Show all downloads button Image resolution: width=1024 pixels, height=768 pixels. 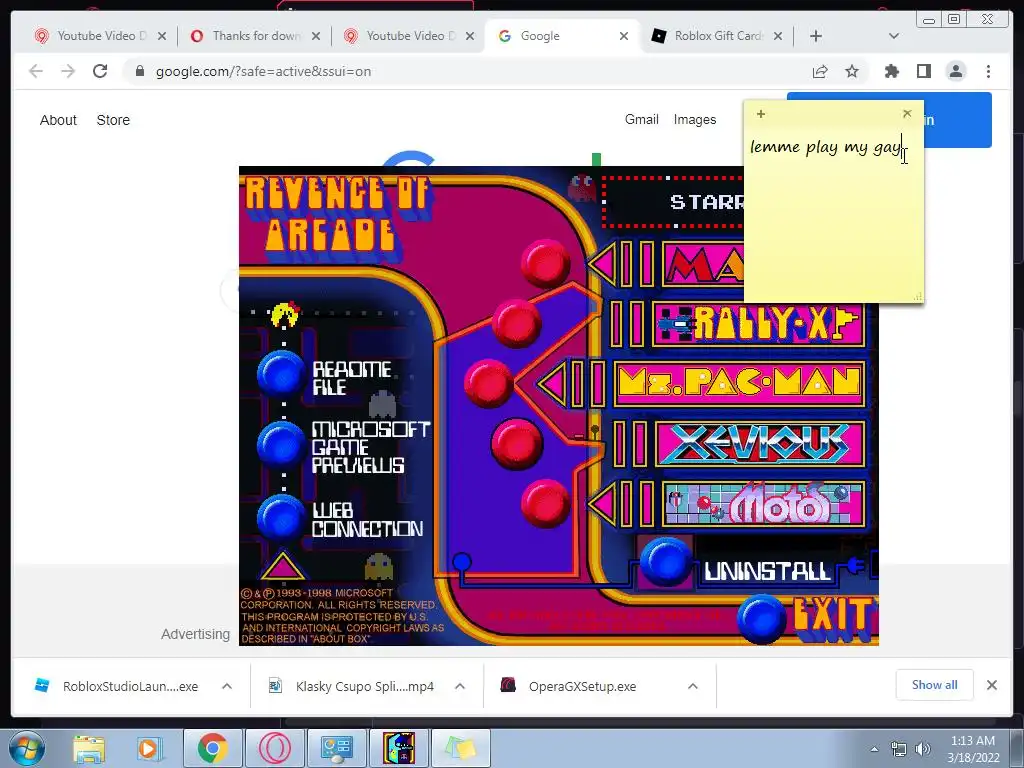coord(935,684)
